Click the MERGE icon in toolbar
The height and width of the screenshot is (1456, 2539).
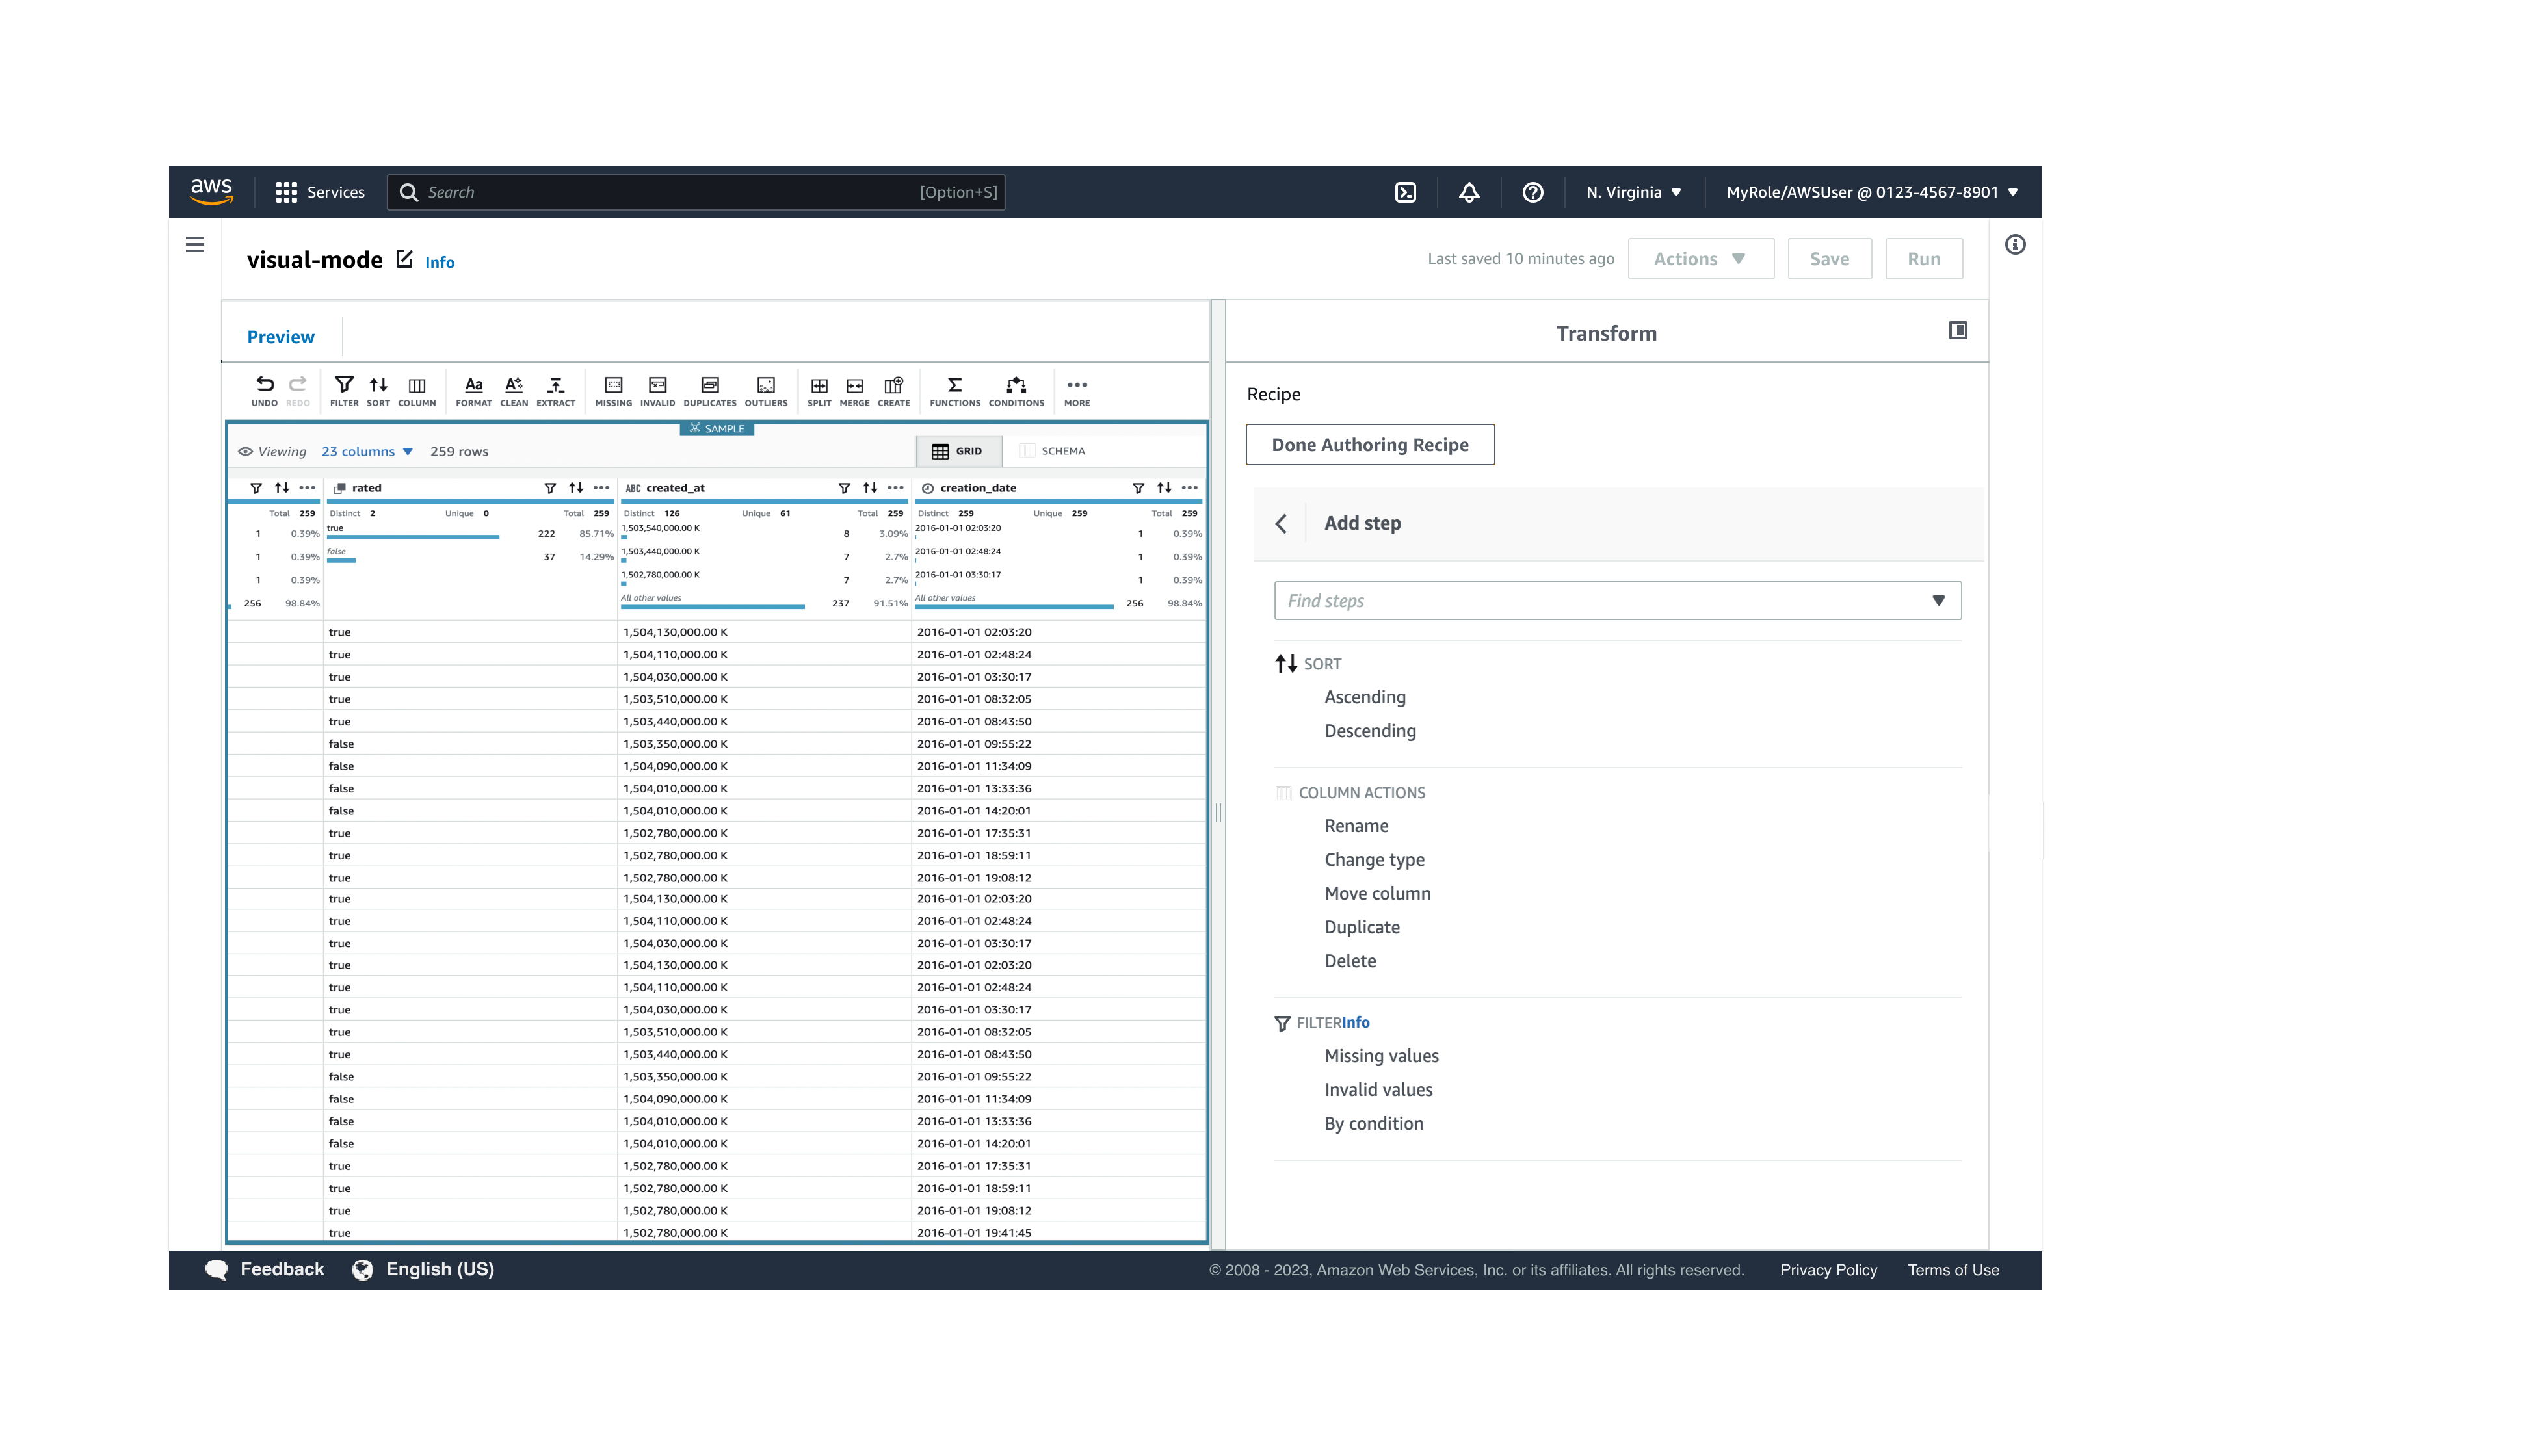pyautogui.click(x=854, y=391)
